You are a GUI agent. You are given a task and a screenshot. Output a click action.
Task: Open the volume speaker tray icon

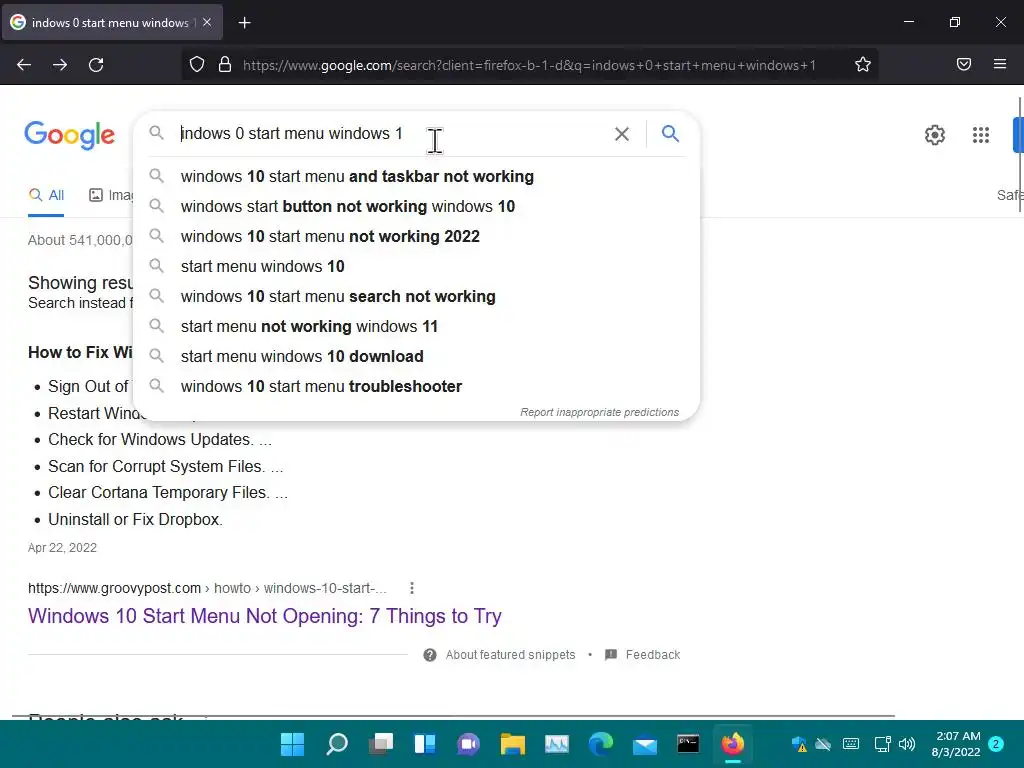click(906, 744)
